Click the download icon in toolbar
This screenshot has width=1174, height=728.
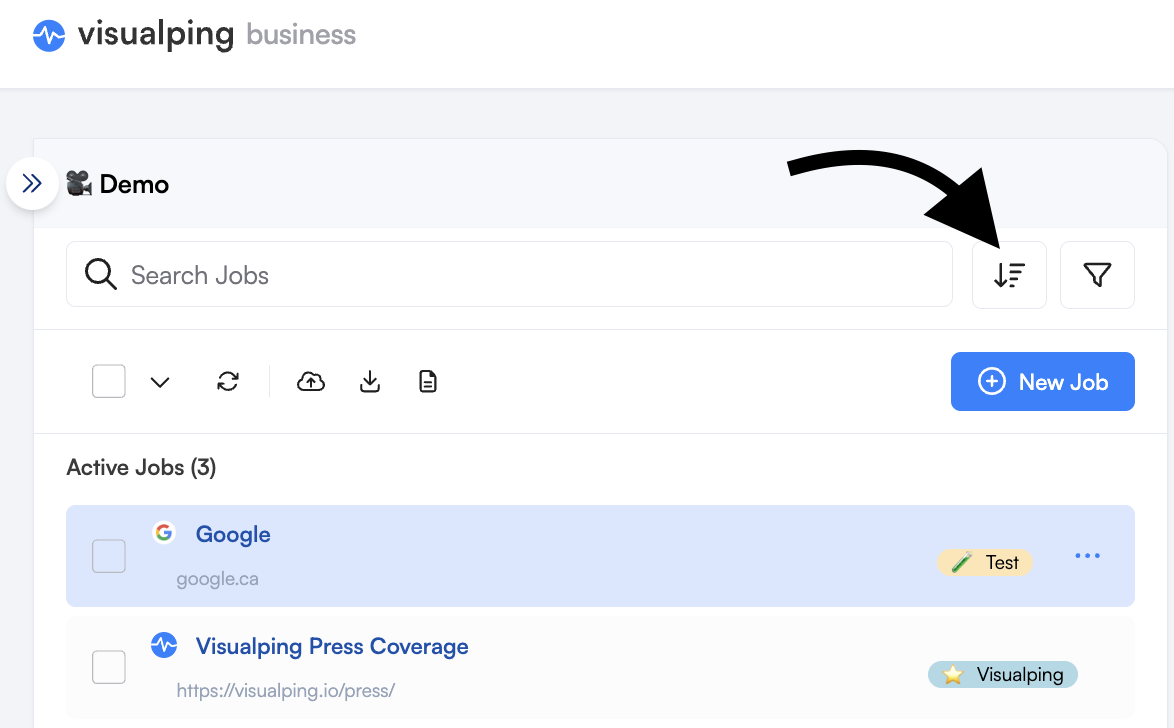coord(370,381)
